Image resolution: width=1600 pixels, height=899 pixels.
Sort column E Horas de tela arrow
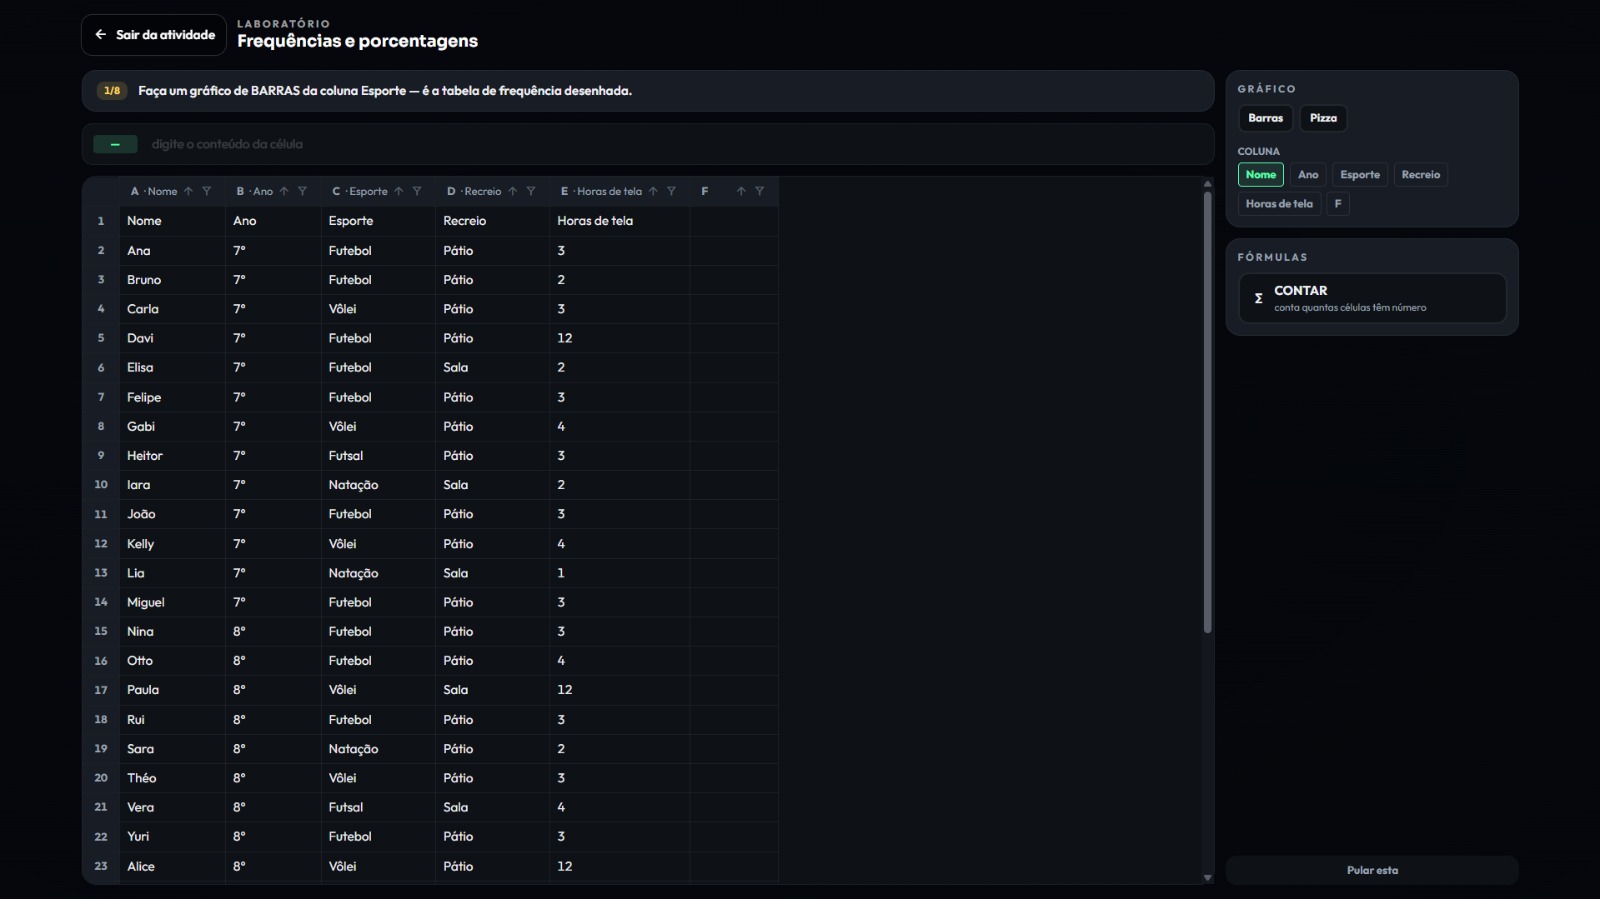pyautogui.click(x=653, y=191)
